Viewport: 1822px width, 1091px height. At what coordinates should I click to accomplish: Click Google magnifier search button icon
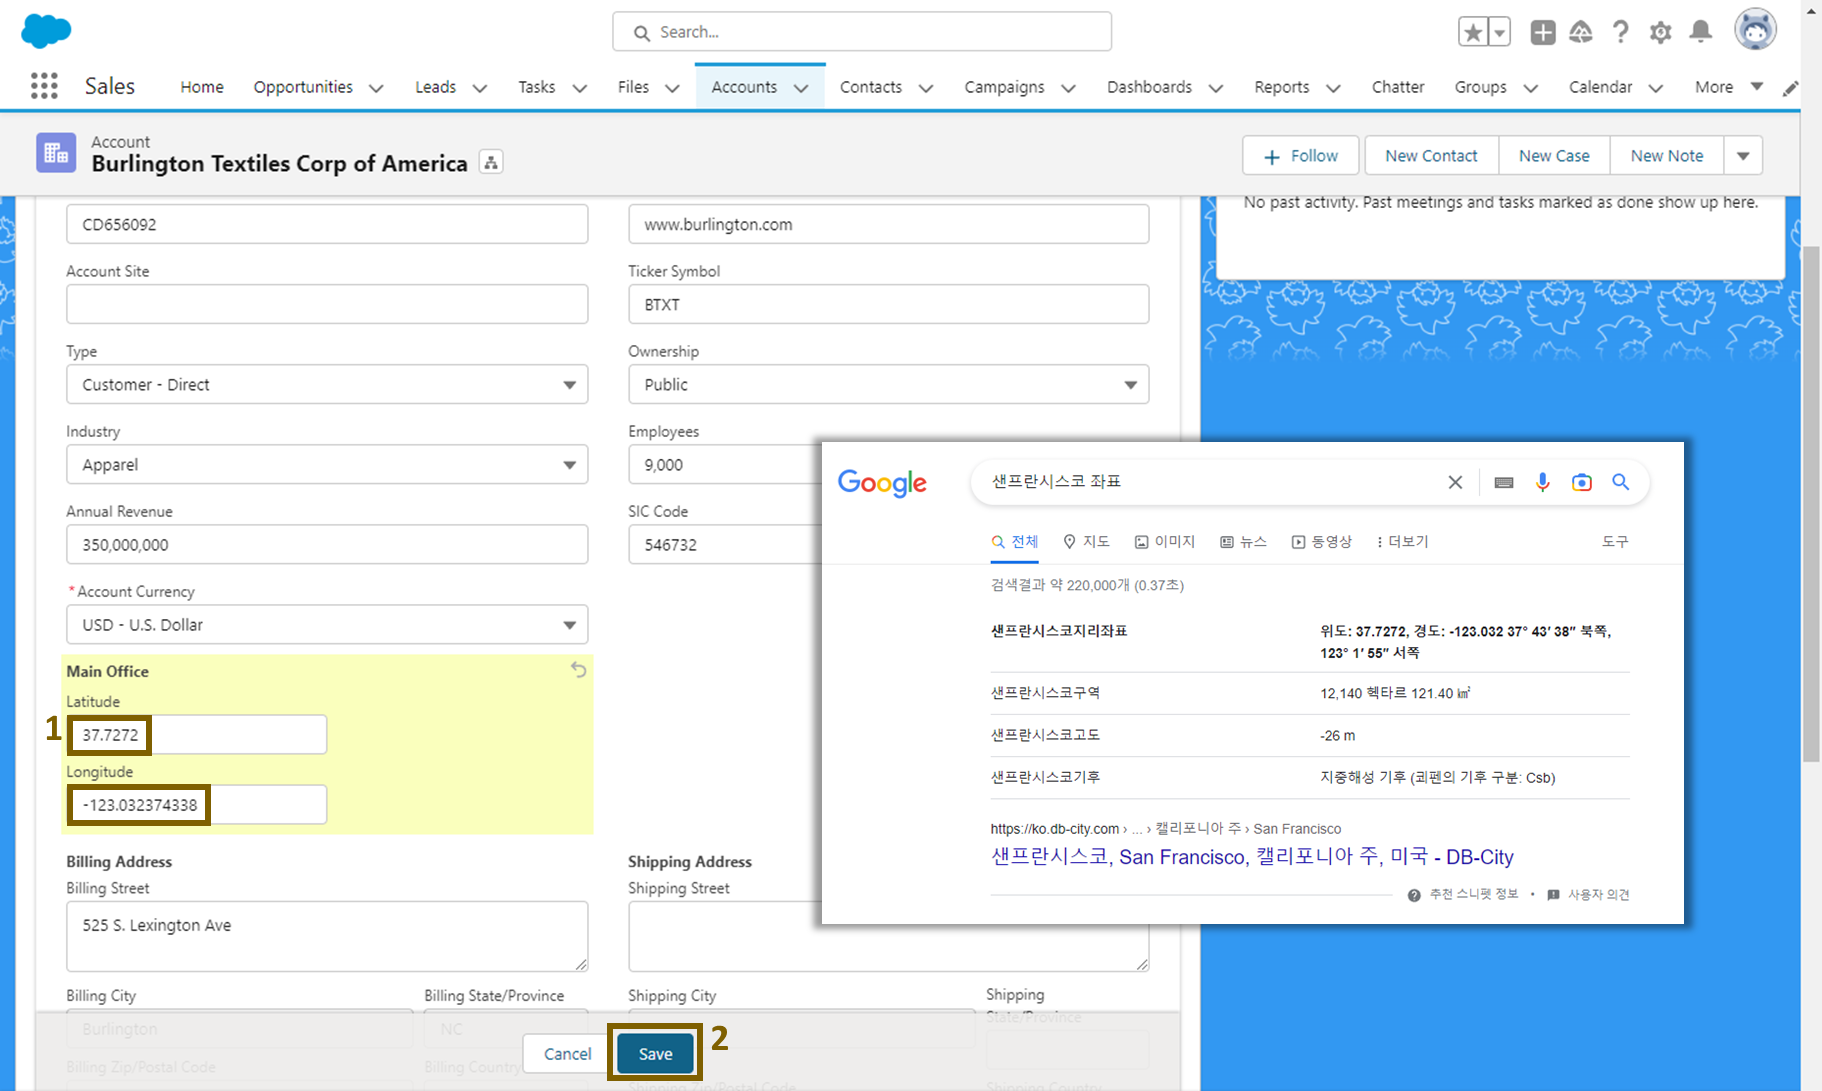point(1620,482)
